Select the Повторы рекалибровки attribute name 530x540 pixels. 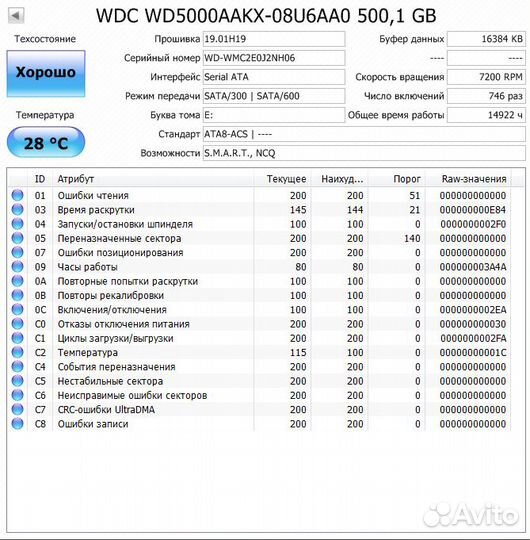click(111, 295)
